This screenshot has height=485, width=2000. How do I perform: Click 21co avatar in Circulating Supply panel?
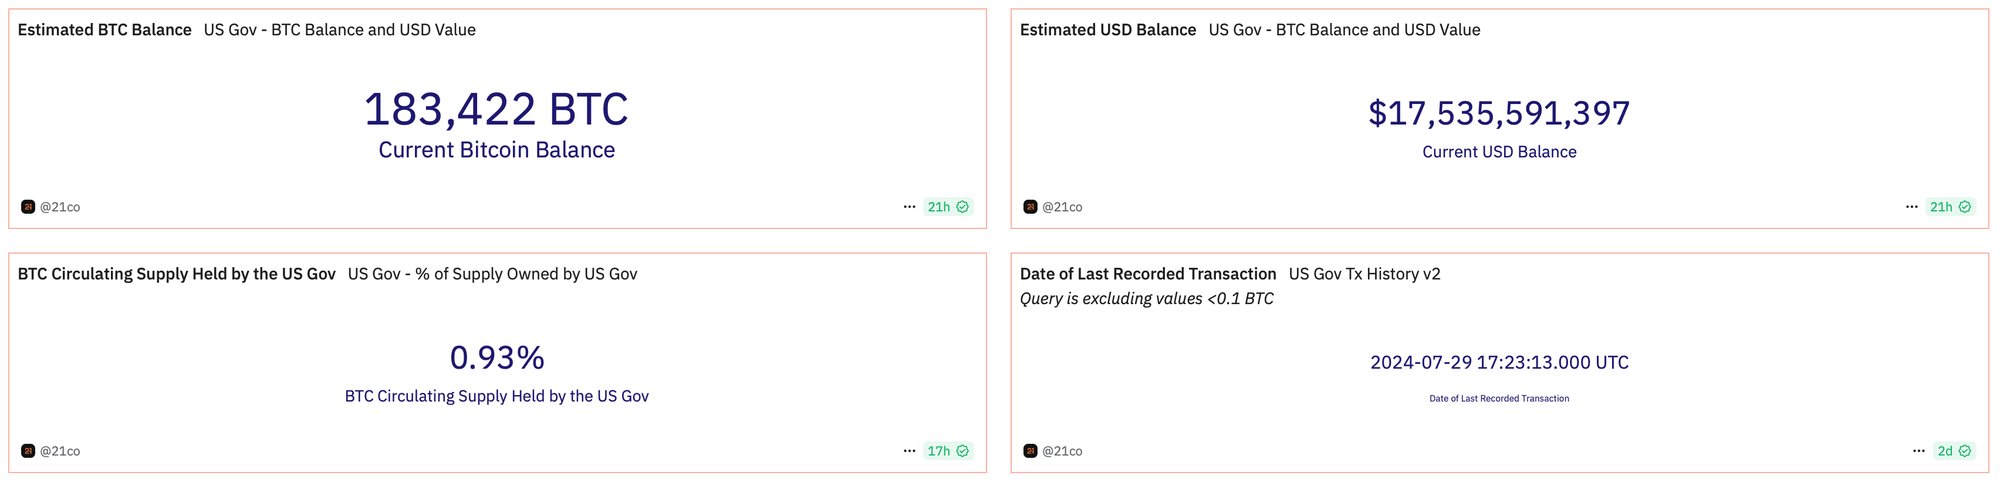pyautogui.click(x=28, y=451)
